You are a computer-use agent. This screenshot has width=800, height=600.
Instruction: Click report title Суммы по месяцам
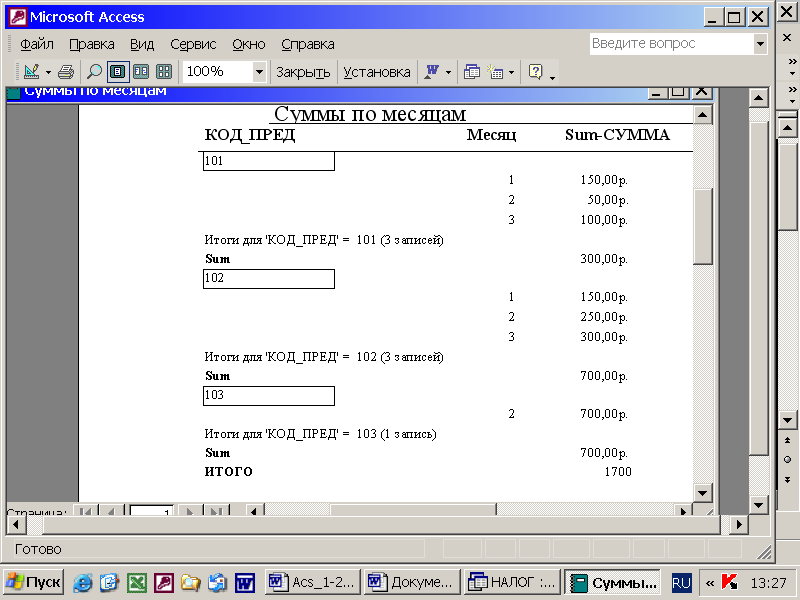pyautogui.click(x=370, y=113)
